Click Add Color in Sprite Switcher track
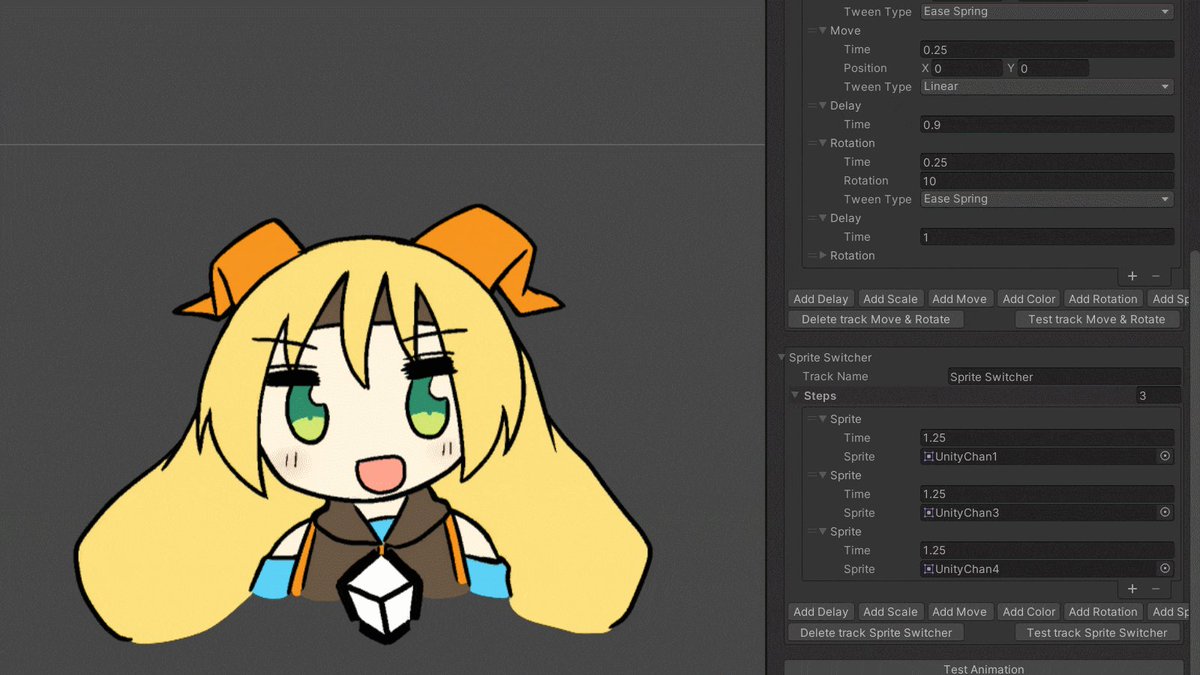The width and height of the screenshot is (1200, 675). tap(1028, 612)
